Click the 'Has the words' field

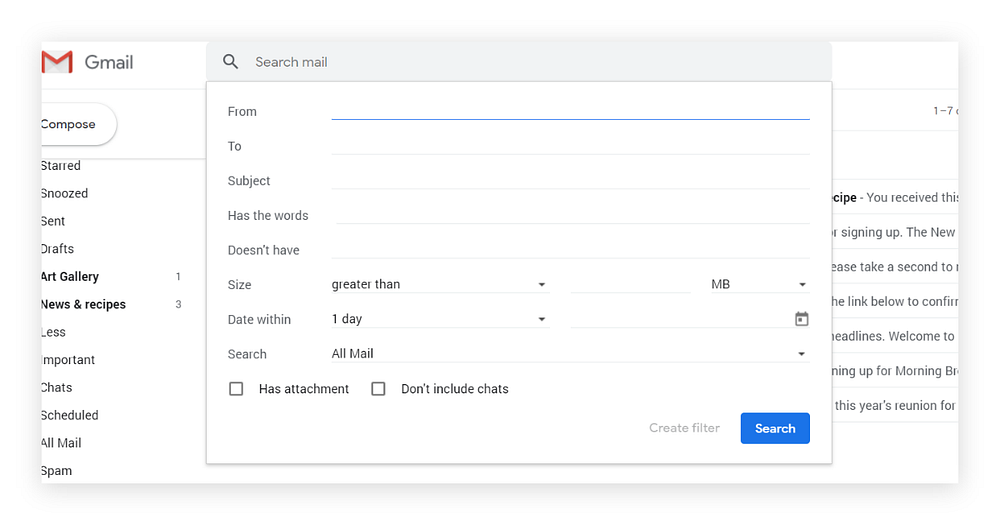point(572,215)
